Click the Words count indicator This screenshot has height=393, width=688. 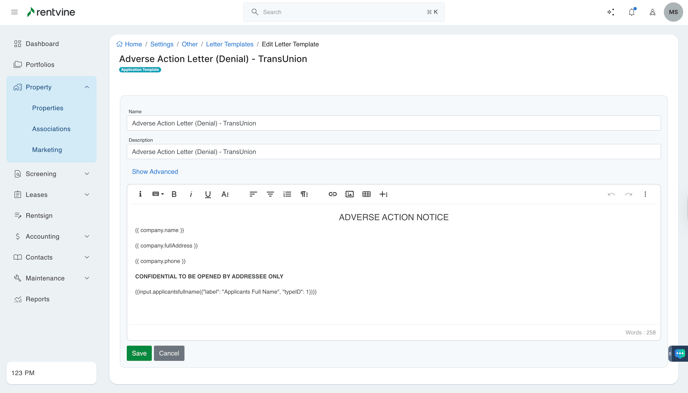(640, 332)
